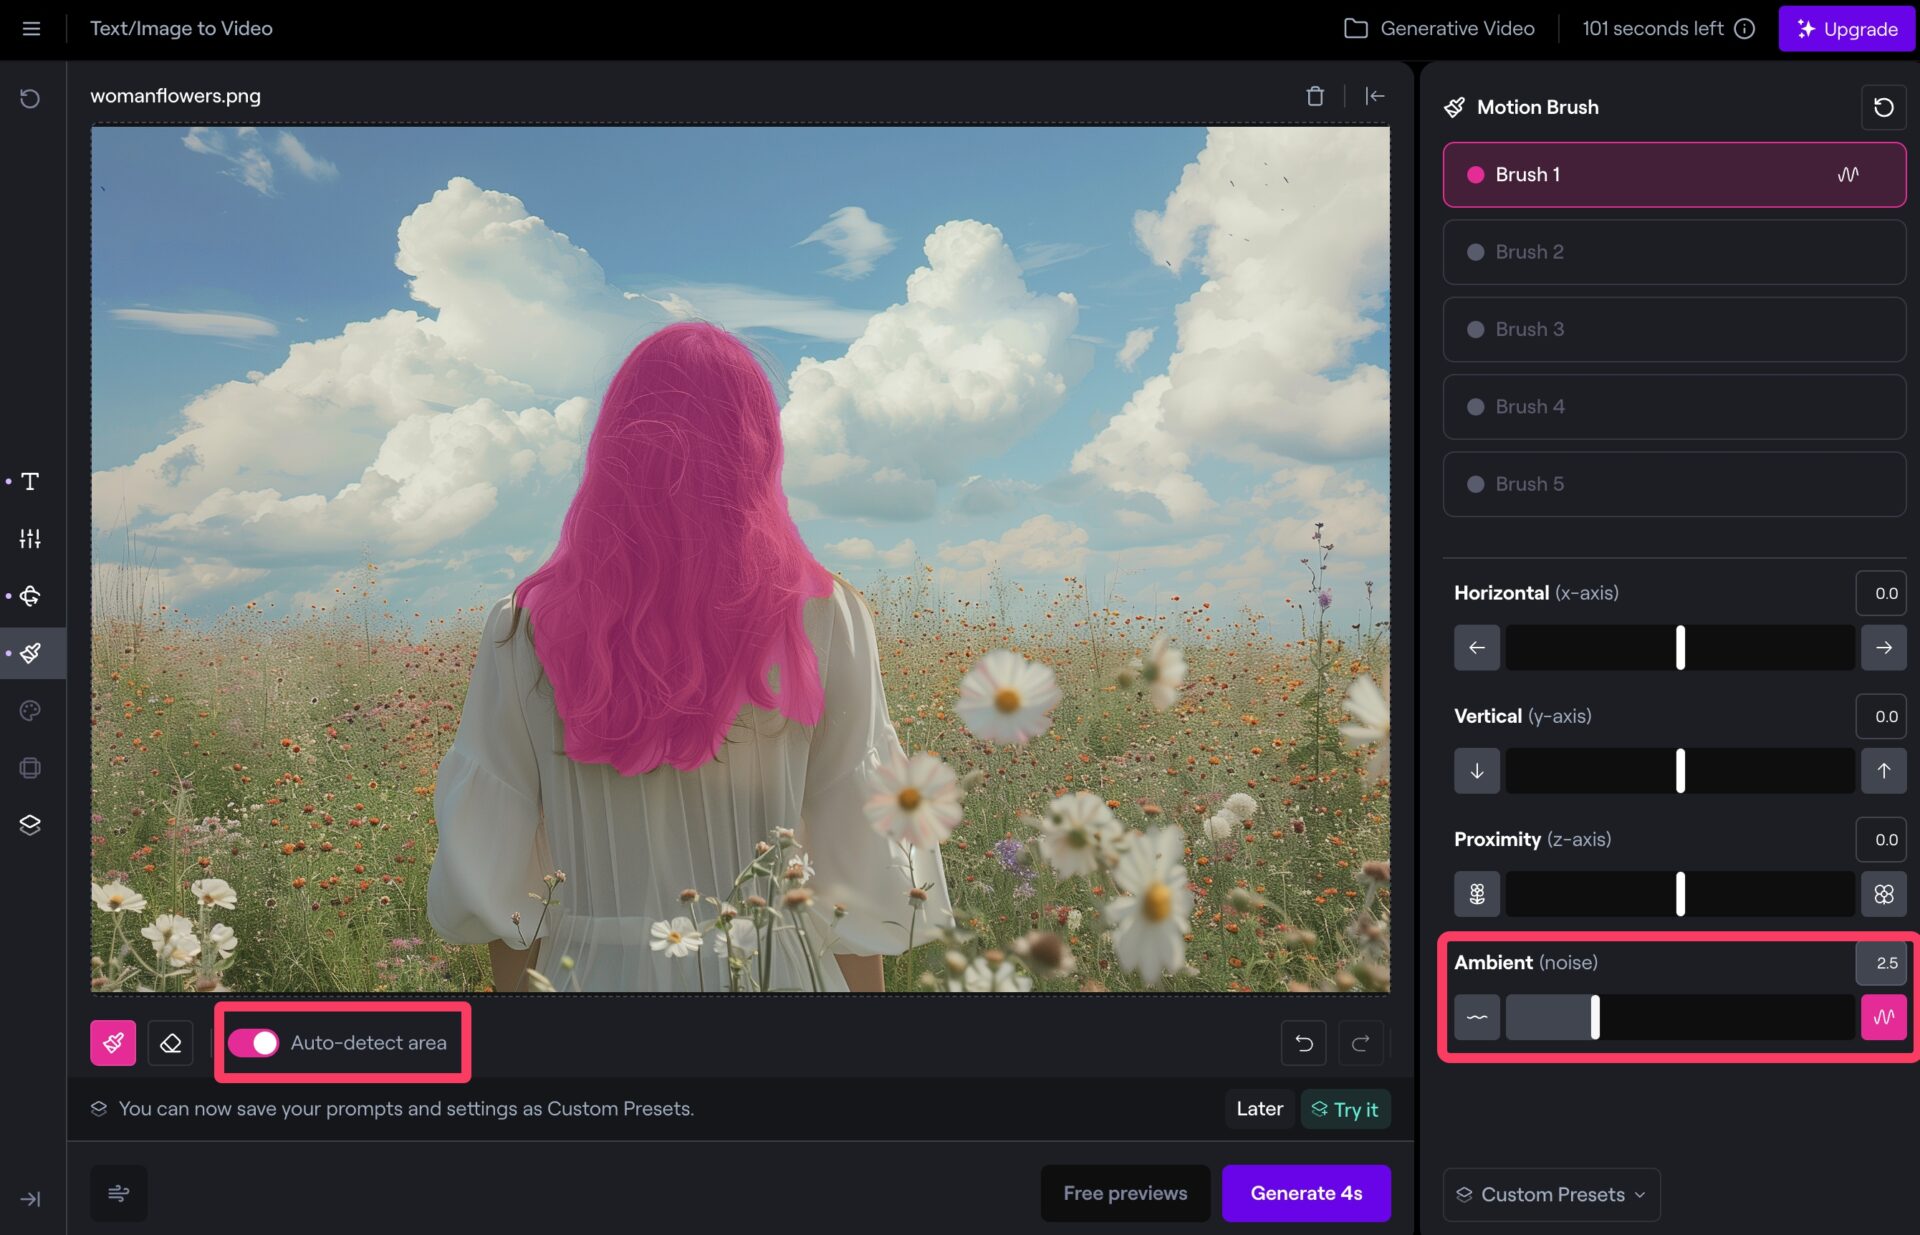The width and height of the screenshot is (1920, 1235).
Task: Expand the Custom Presets dropdown
Action: (1551, 1194)
